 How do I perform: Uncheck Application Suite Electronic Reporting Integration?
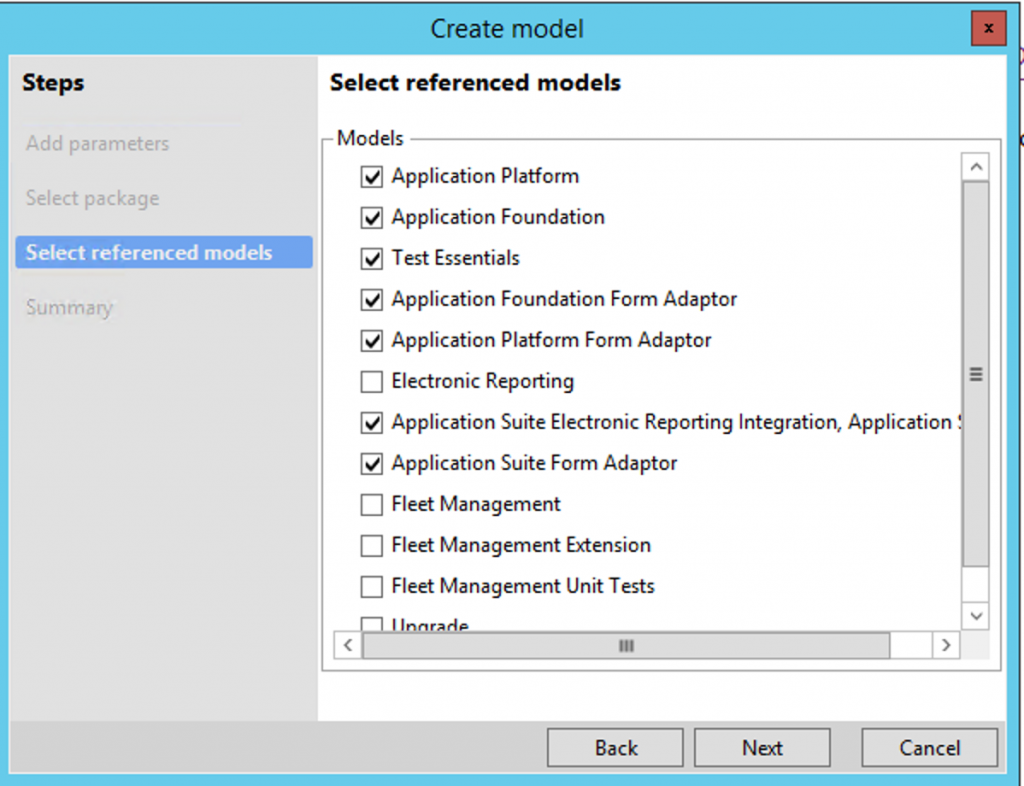coord(371,422)
